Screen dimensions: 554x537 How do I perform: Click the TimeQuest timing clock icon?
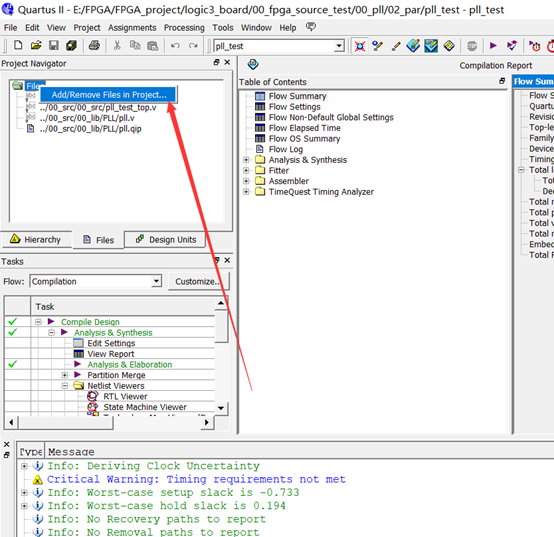535,46
